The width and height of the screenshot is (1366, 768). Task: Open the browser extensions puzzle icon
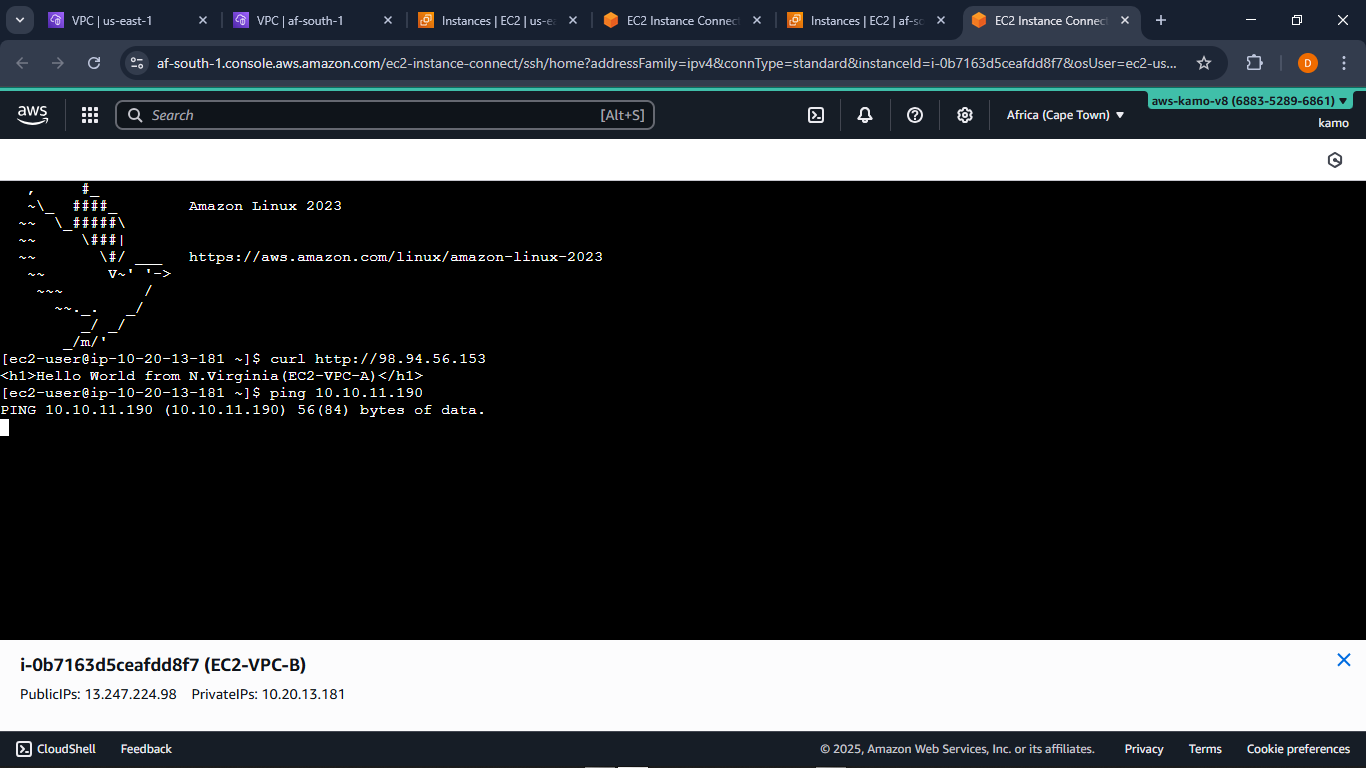click(x=1254, y=62)
